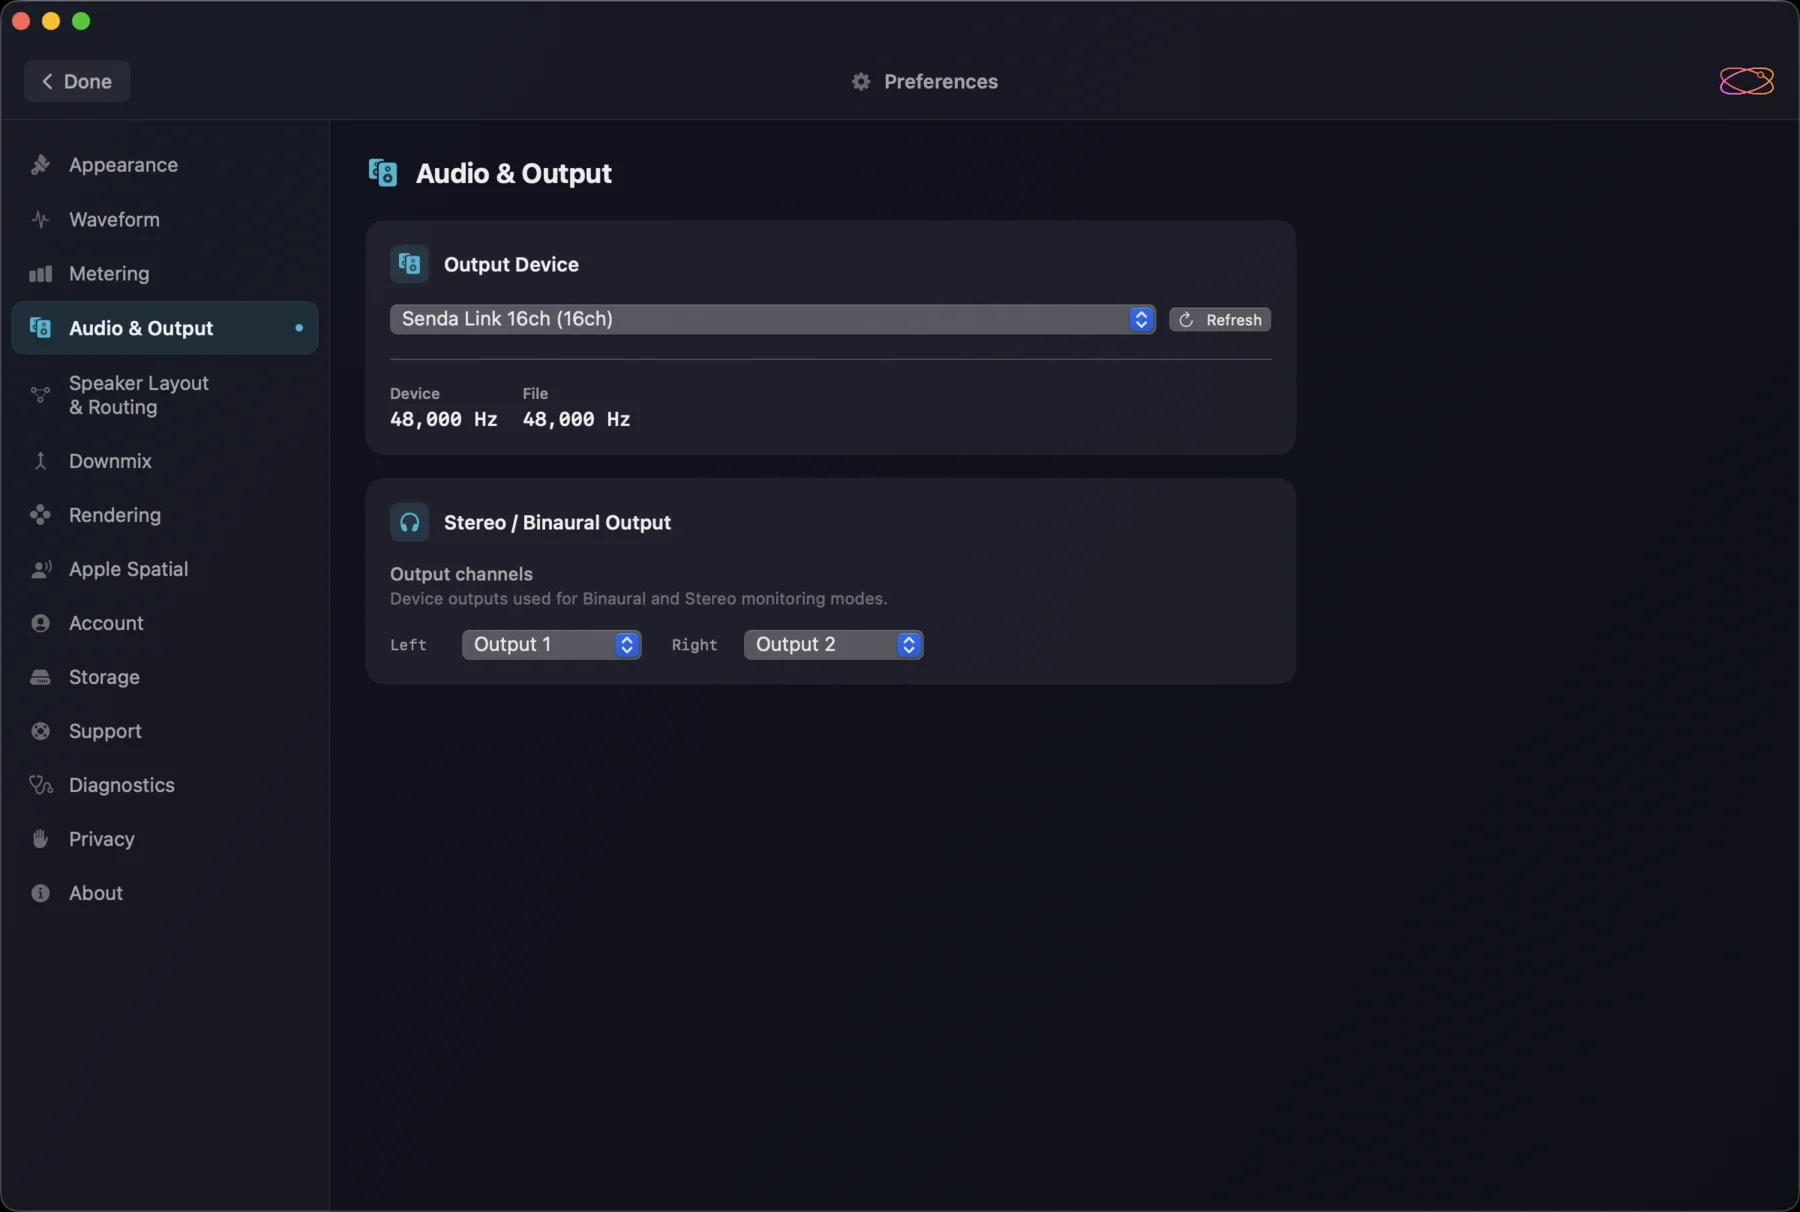
Task: Switch to Waveform preferences
Action: 165,219
